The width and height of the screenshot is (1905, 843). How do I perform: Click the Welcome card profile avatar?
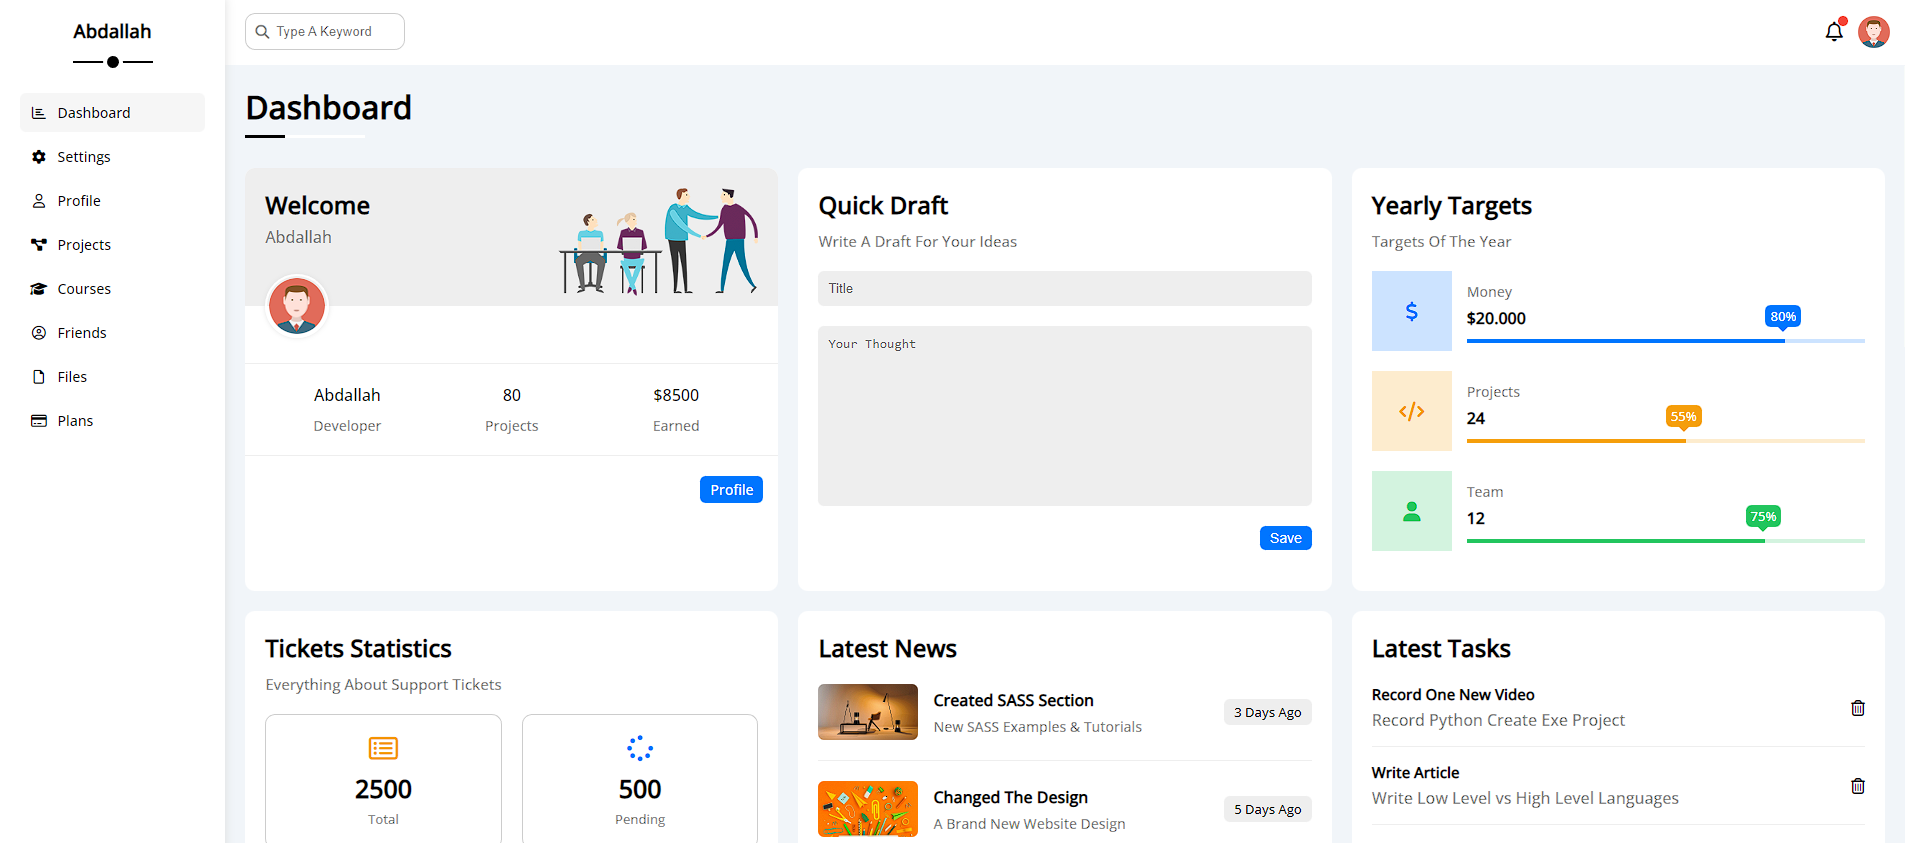296,306
